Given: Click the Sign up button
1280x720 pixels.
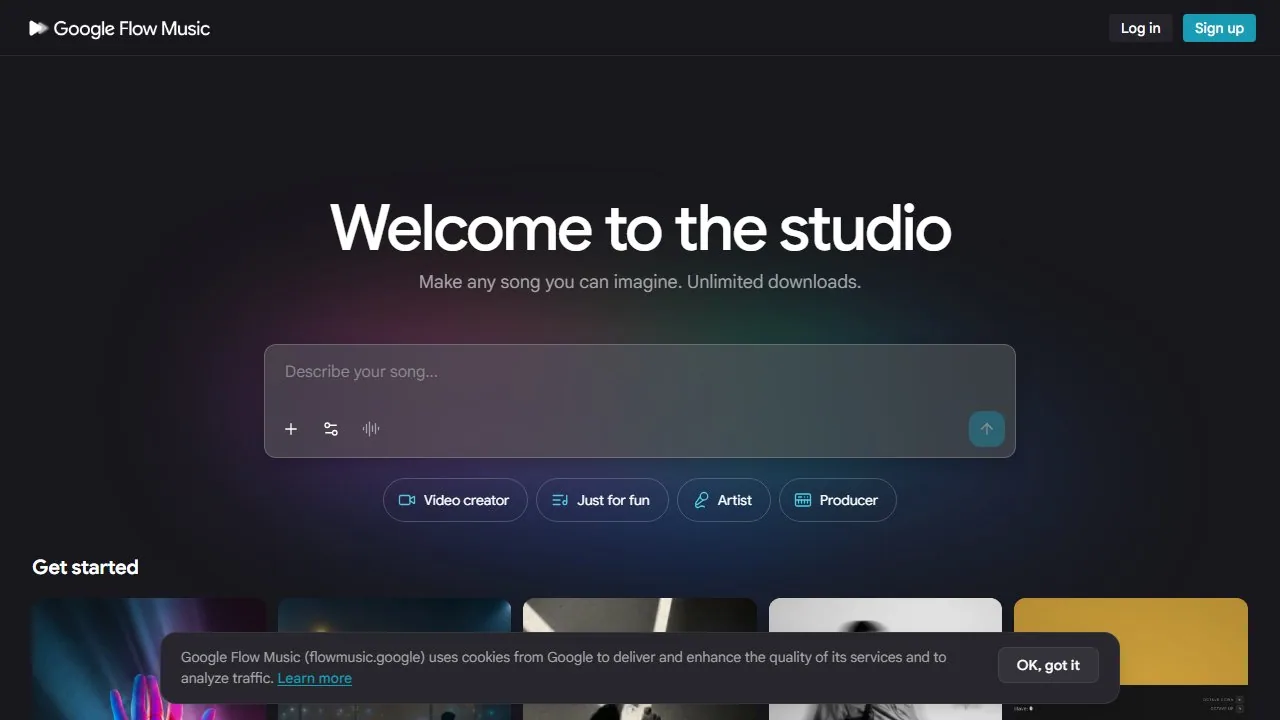Looking at the screenshot, I should click(x=1219, y=28).
